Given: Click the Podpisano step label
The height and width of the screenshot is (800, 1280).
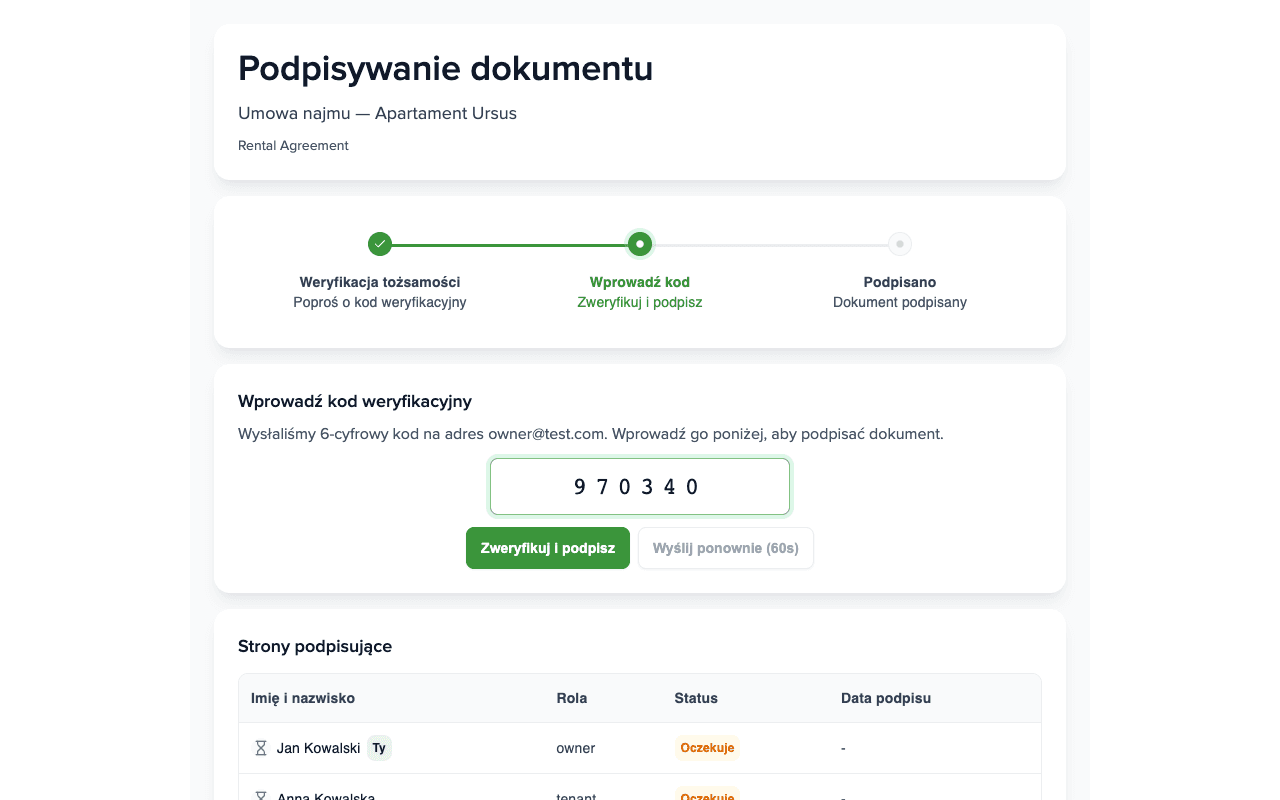Looking at the screenshot, I should point(900,282).
